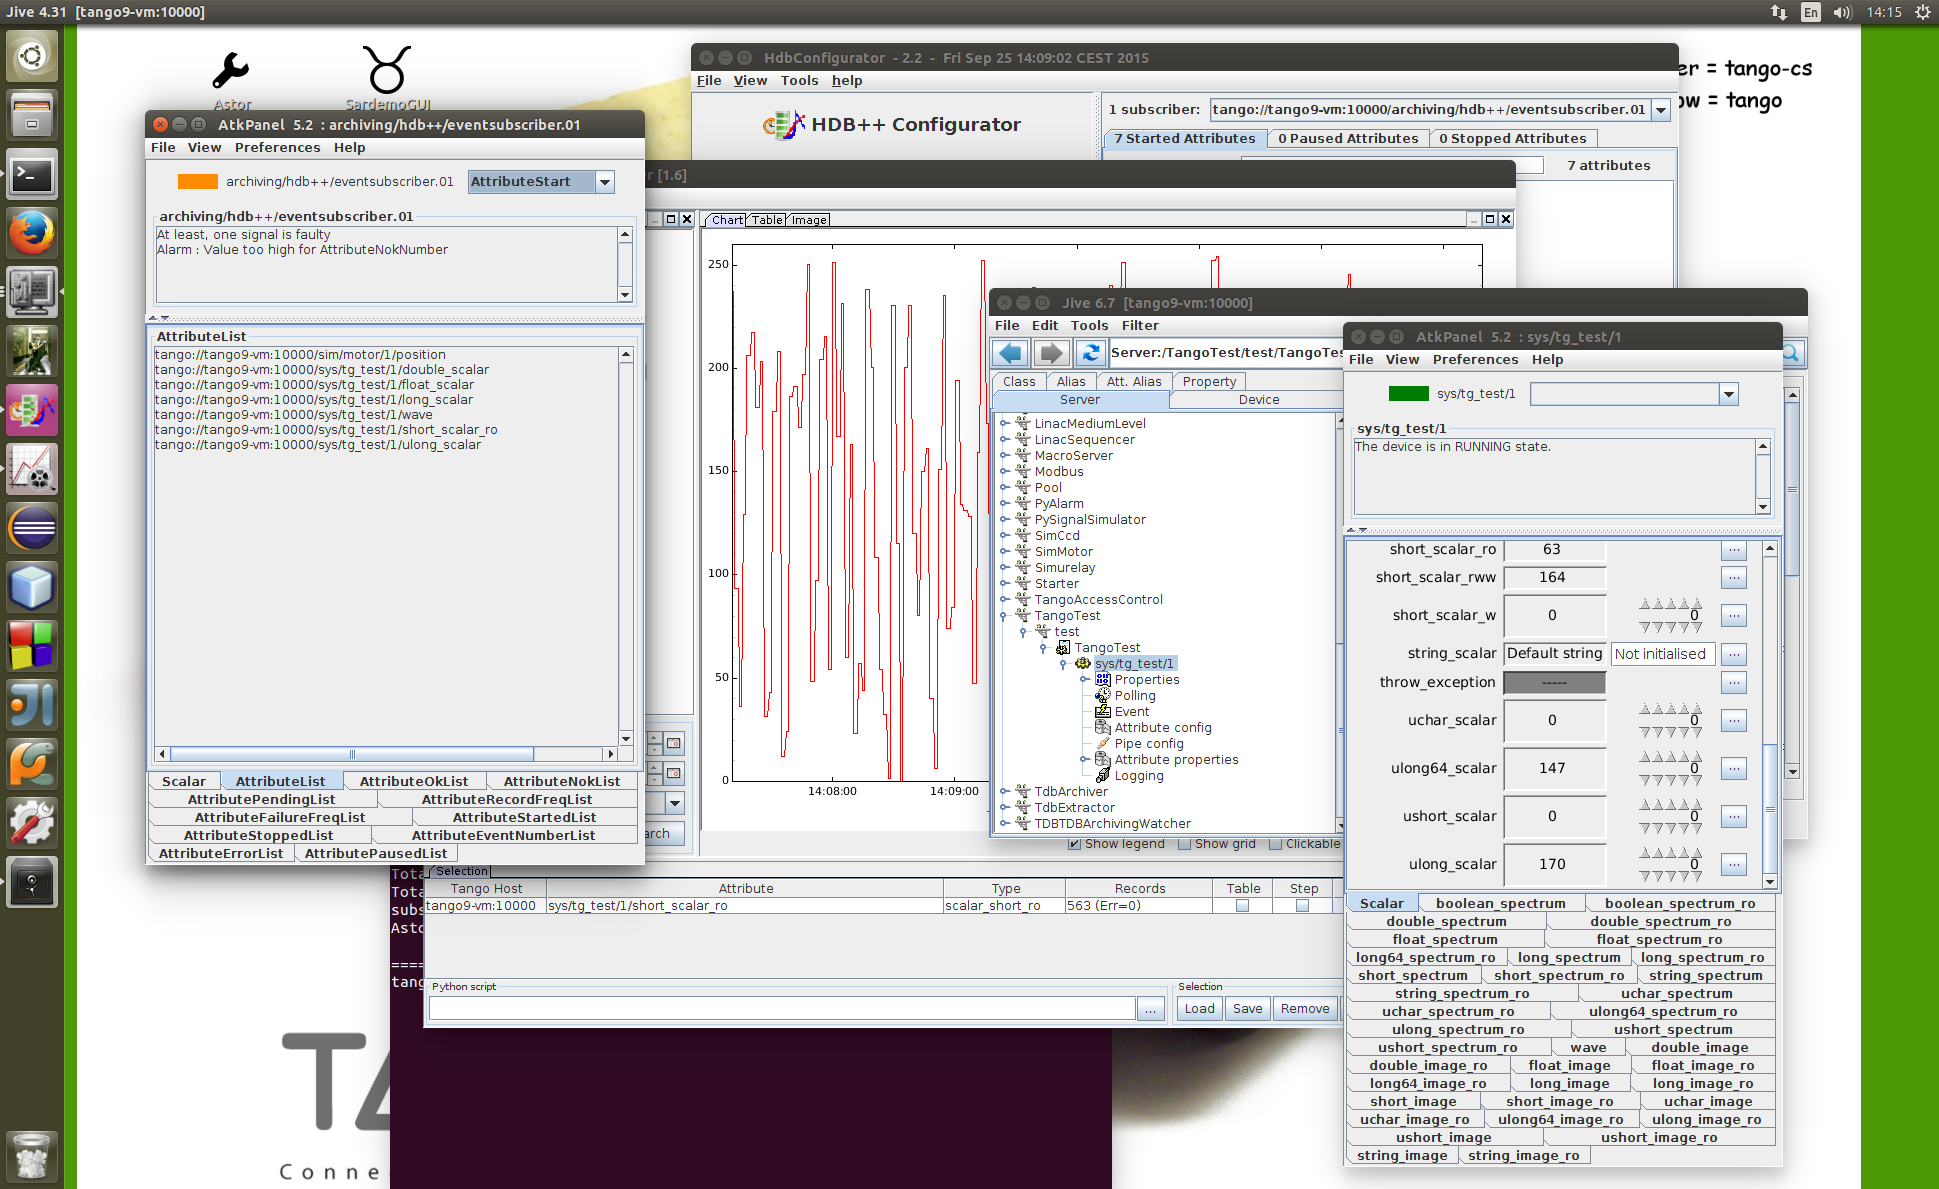This screenshot has height=1189, width=1939.
Task: Open the Astor desktop wrench icon
Action: point(231,71)
